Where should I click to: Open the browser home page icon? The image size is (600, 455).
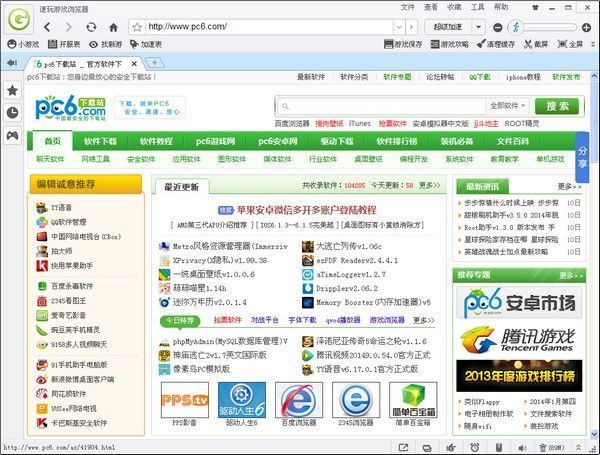pos(114,27)
